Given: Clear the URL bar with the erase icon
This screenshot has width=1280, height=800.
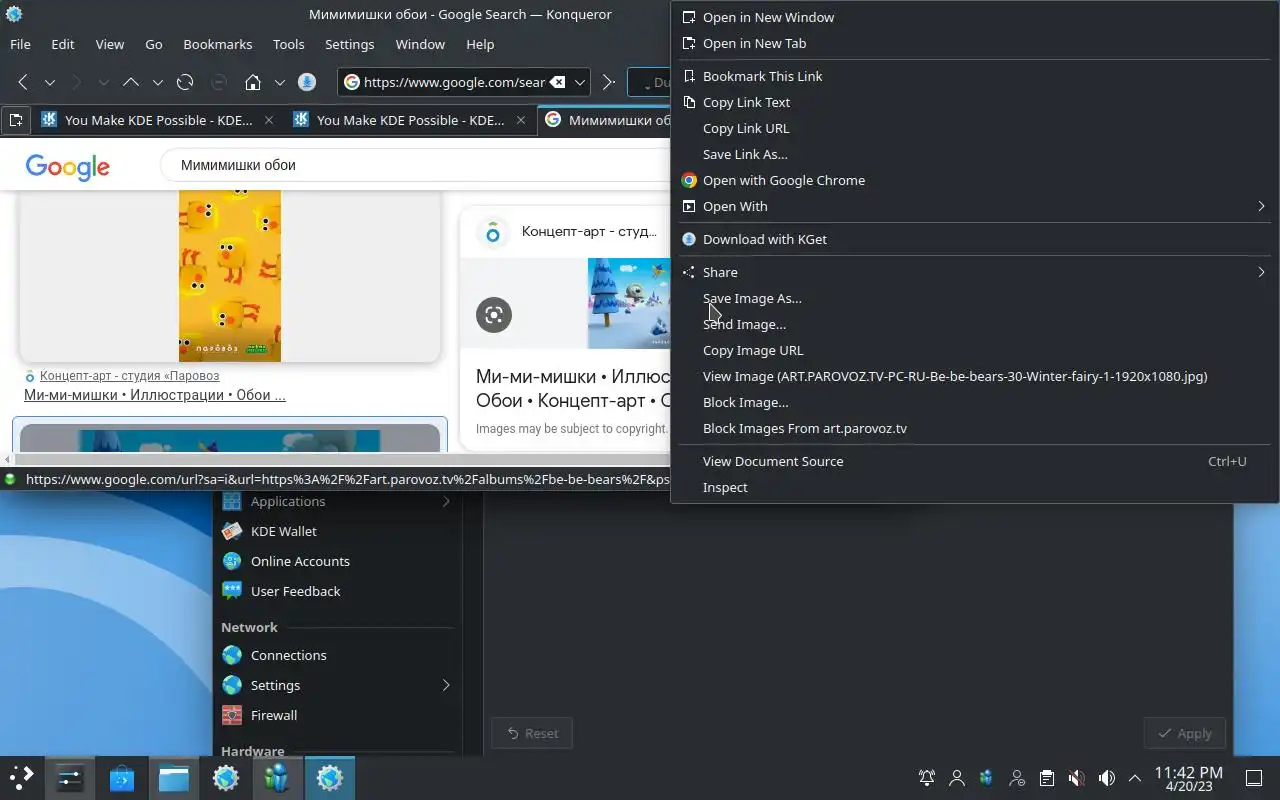Looking at the screenshot, I should pyautogui.click(x=558, y=82).
